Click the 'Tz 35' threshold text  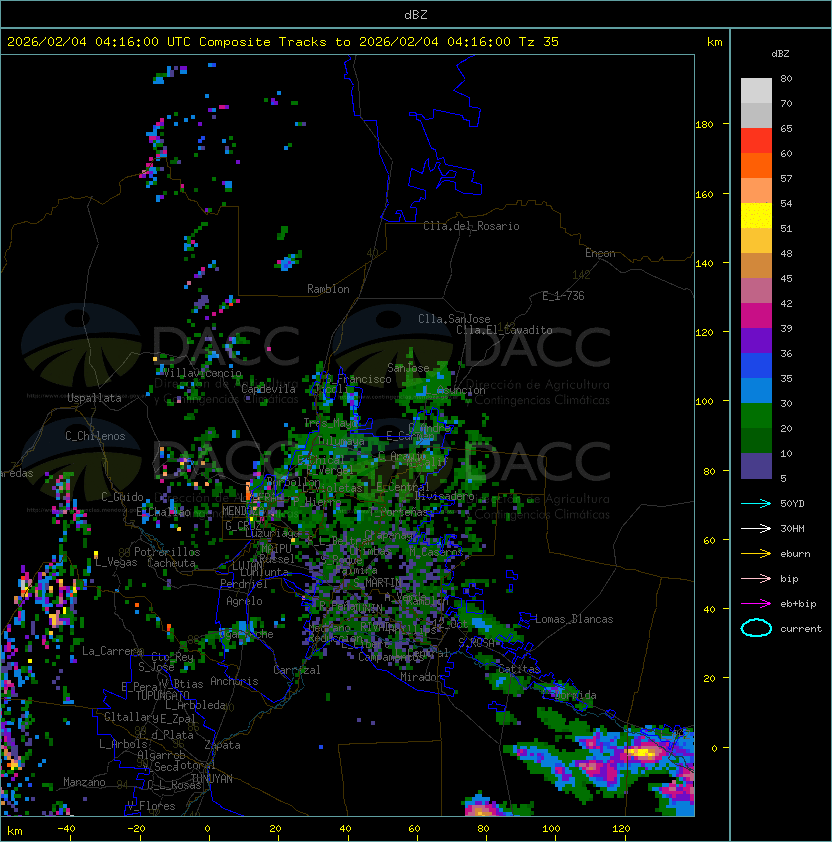pyautogui.click(x=539, y=42)
